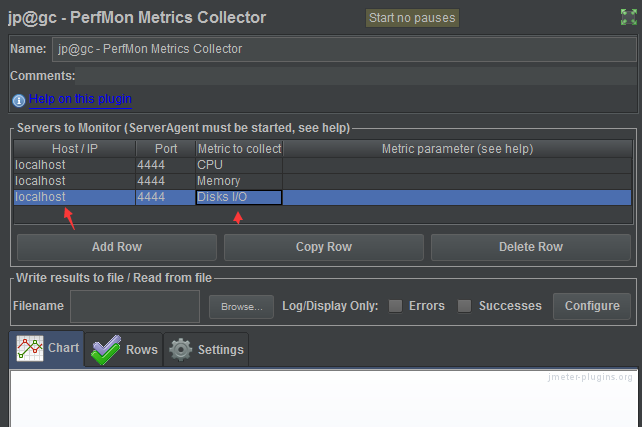Click the Metric parameter cell of Memory row
Screen dimensions: 642x427
[457, 181]
